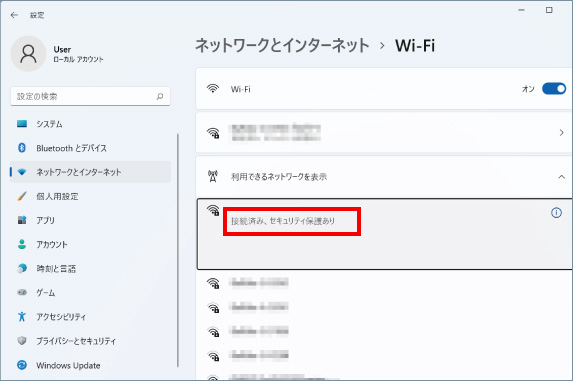Select ネットワークとインターネット in sidebar

click(90, 172)
